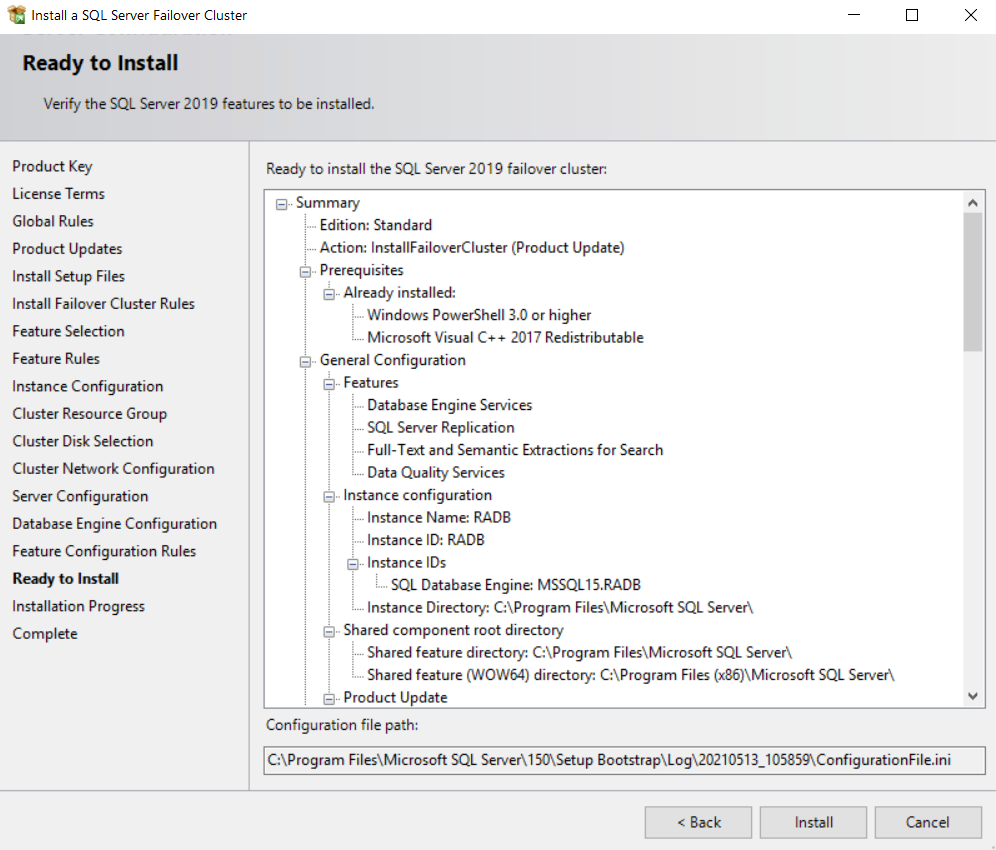Select the 'Summary' root label
Viewport: 996px width, 850px height.
pos(328,203)
